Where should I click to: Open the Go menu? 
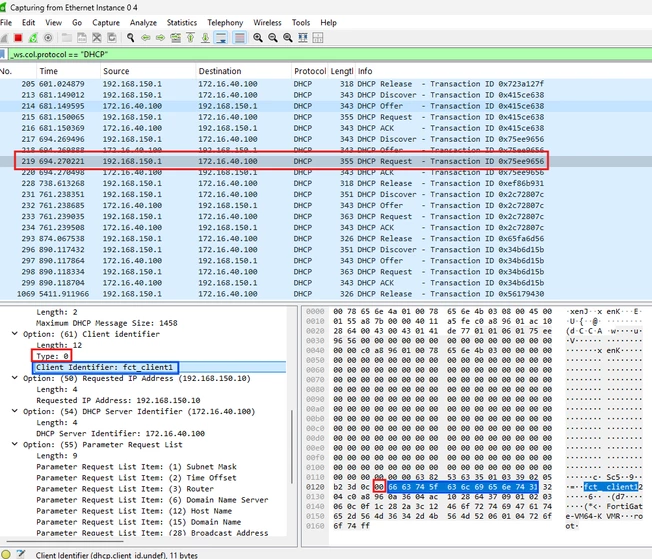click(77, 23)
